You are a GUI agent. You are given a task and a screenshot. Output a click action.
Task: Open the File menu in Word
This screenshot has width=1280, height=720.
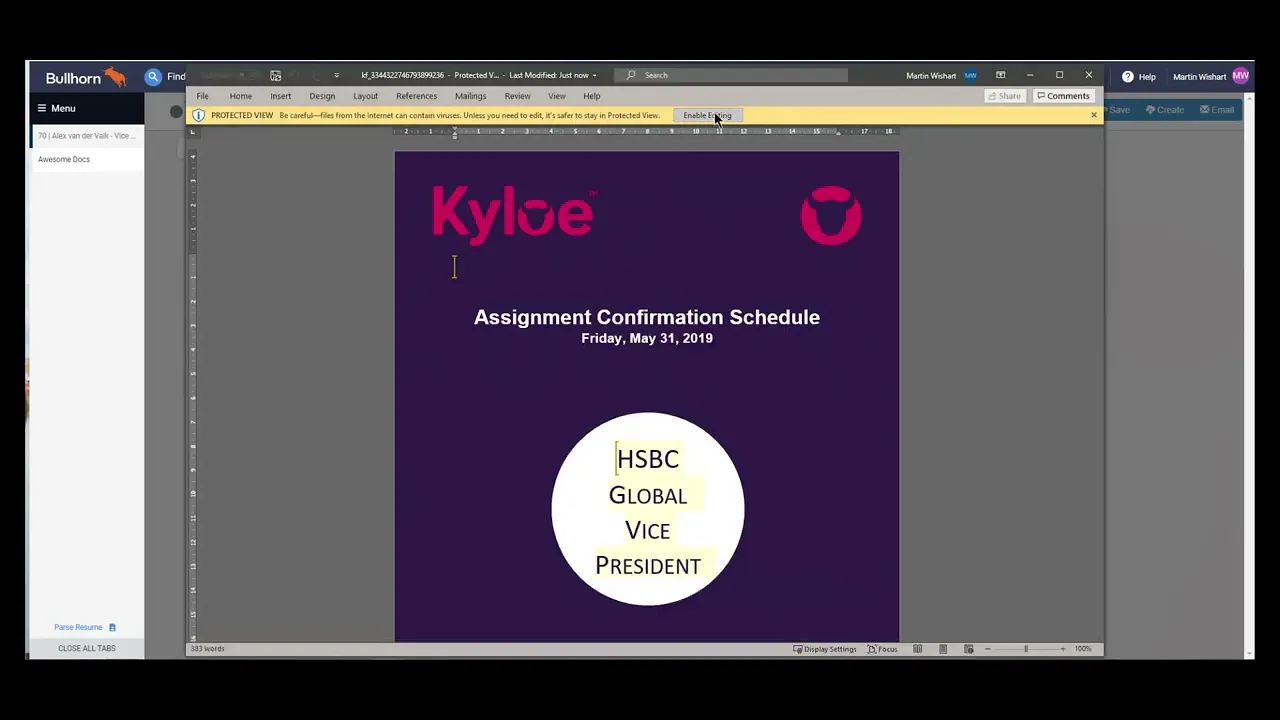[x=202, y=96]
